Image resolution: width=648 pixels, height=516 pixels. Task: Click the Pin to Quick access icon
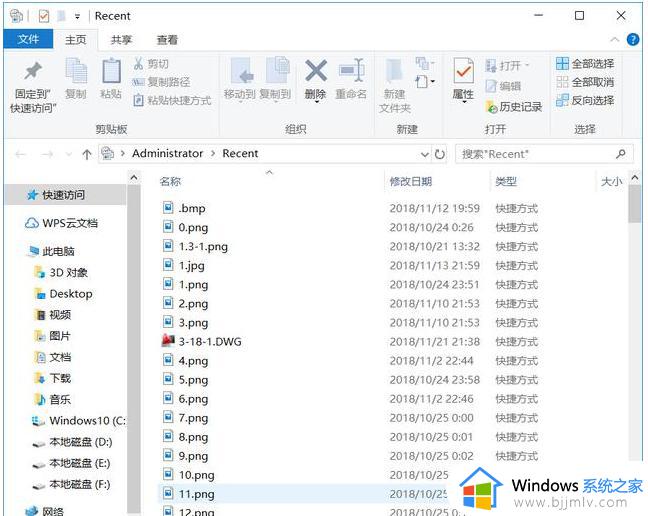(x=33, y=71)
